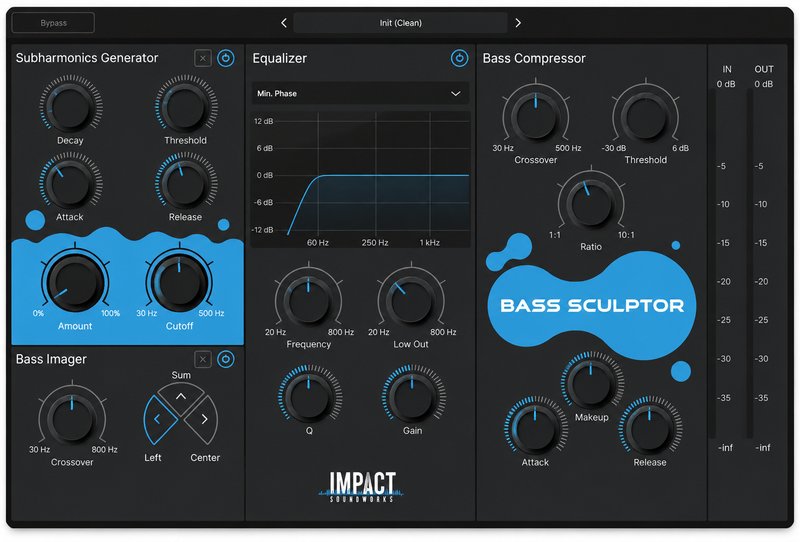Click the Bass Compressor Threshold knob
Image resolution: width=800 pixels, height=542 pixels.
645,116
